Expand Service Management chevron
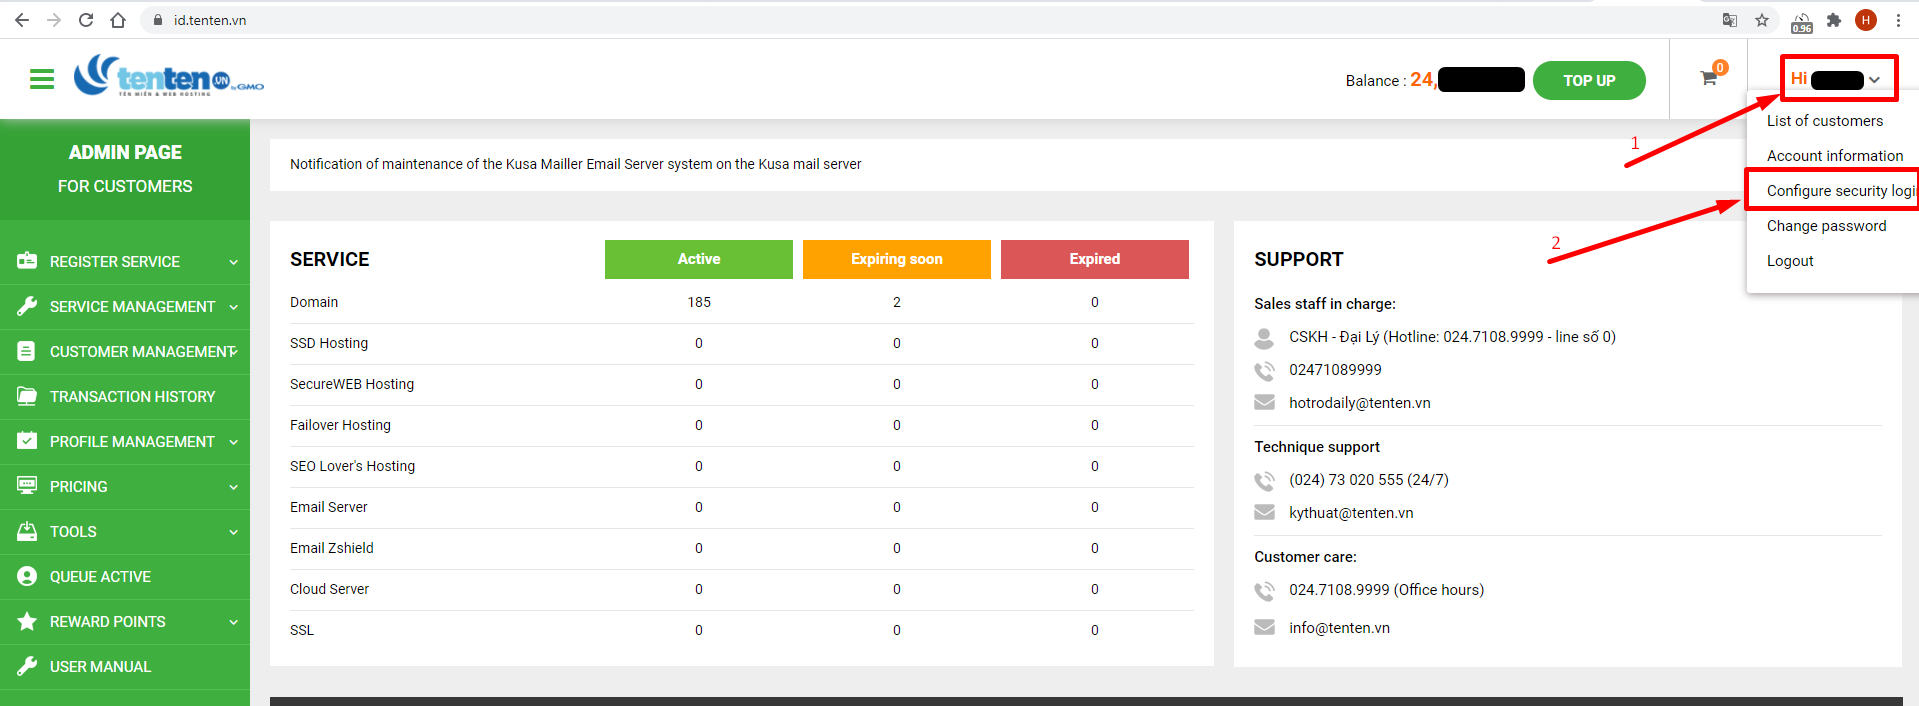The width and height of the screenshot is (1919, 706). tap(233, 307)
